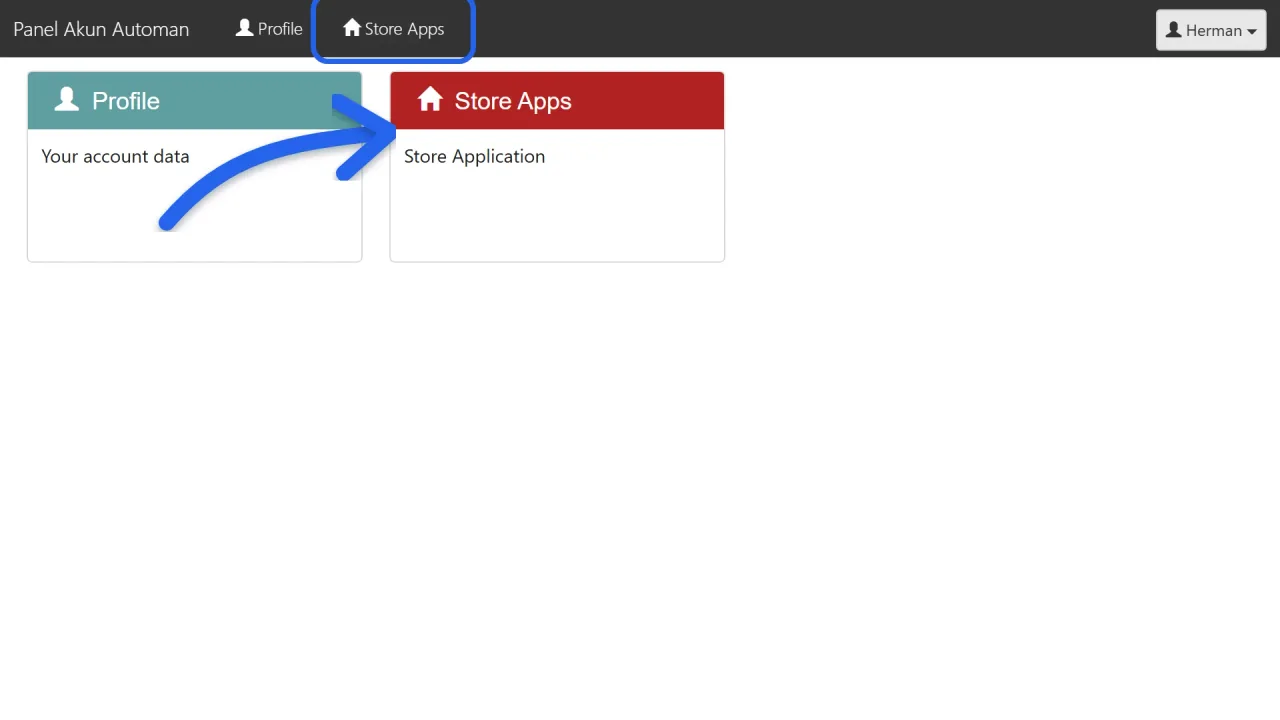Click the home icon in the navbar
Image resolution: width=1280 pixels, height=720 pixels.
click(x=352, y=28)
